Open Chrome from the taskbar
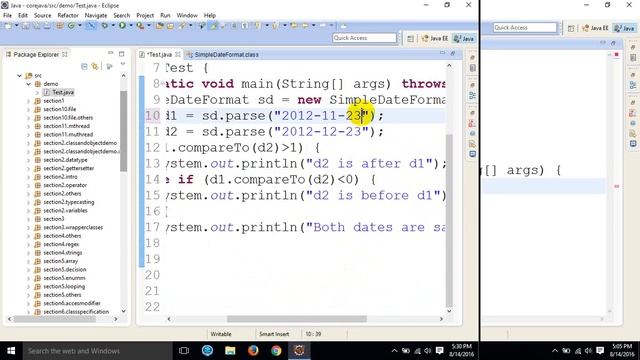The image size is (640, 360). [x=276, y=351]
